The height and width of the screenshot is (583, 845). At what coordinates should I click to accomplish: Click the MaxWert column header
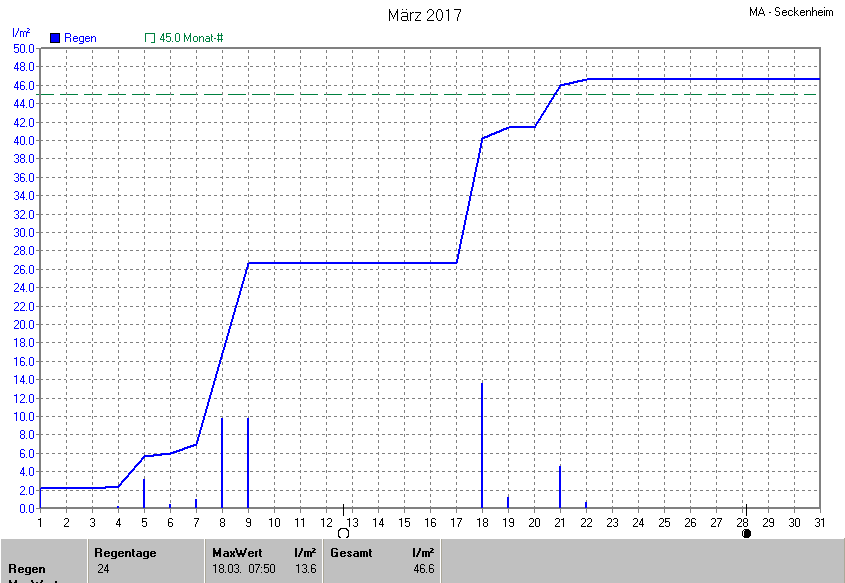pos(236,552)
